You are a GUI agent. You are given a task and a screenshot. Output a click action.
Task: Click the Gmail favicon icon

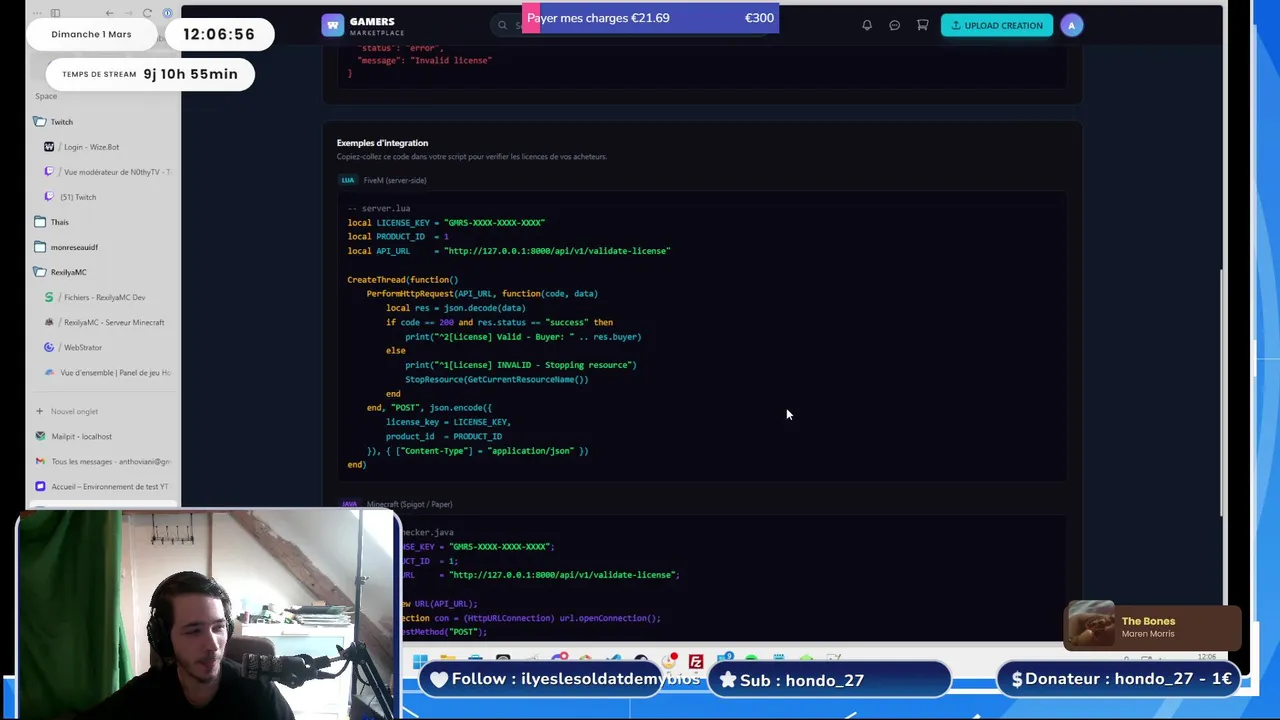tap(40, 461)
